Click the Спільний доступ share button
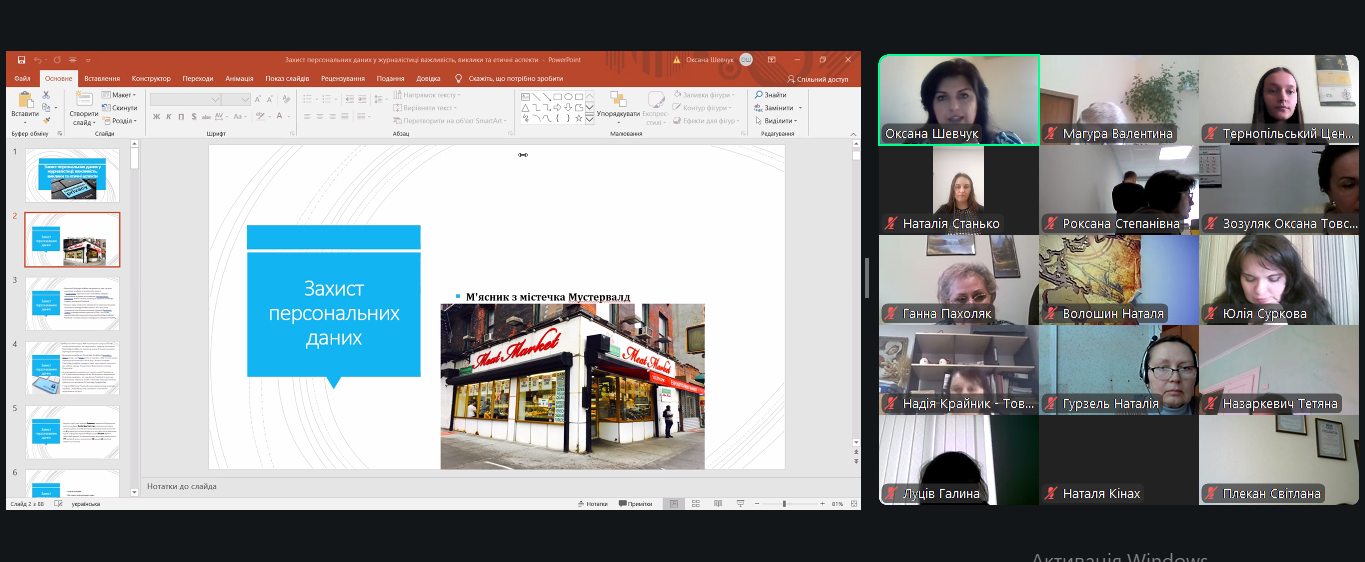This screenshot has height=562, width=1365. (818, 78)
